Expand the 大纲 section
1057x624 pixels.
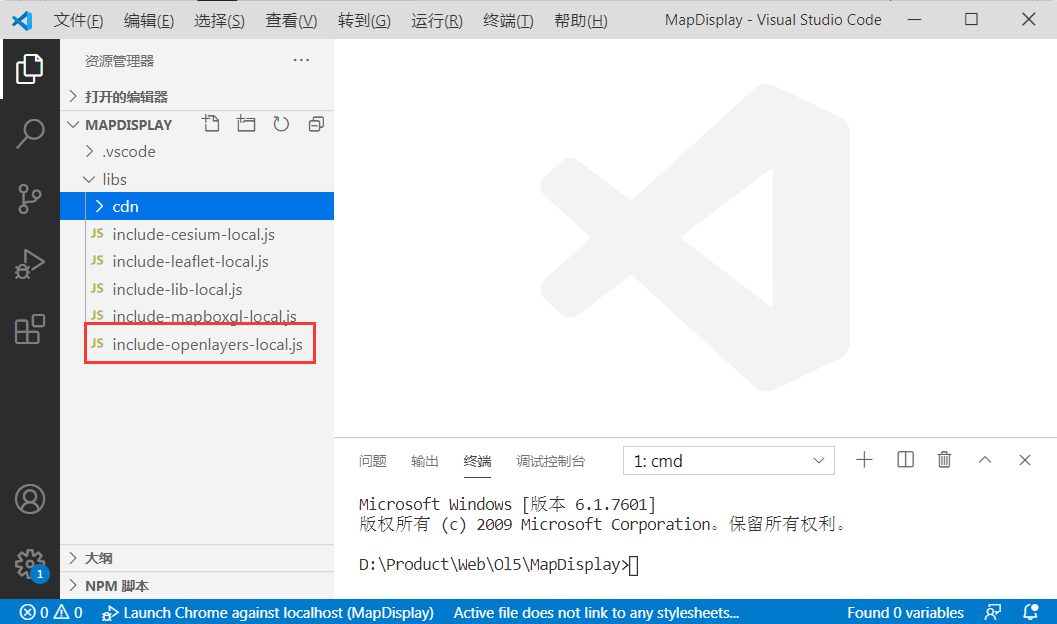[x=197, y=558]
